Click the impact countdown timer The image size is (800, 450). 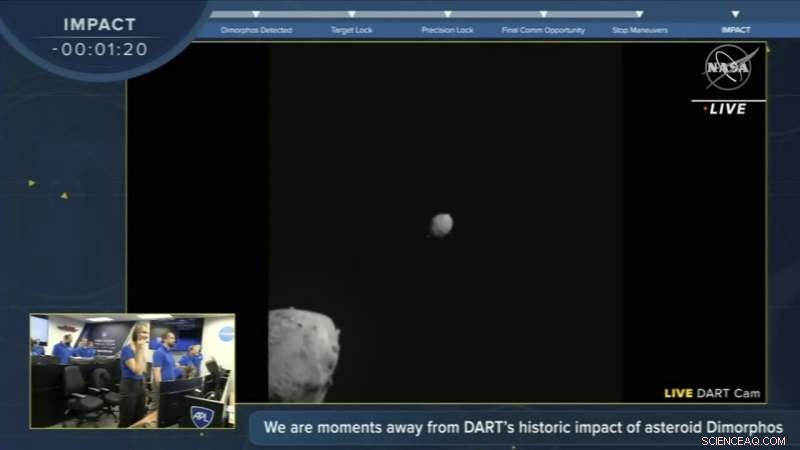(100, 49)
